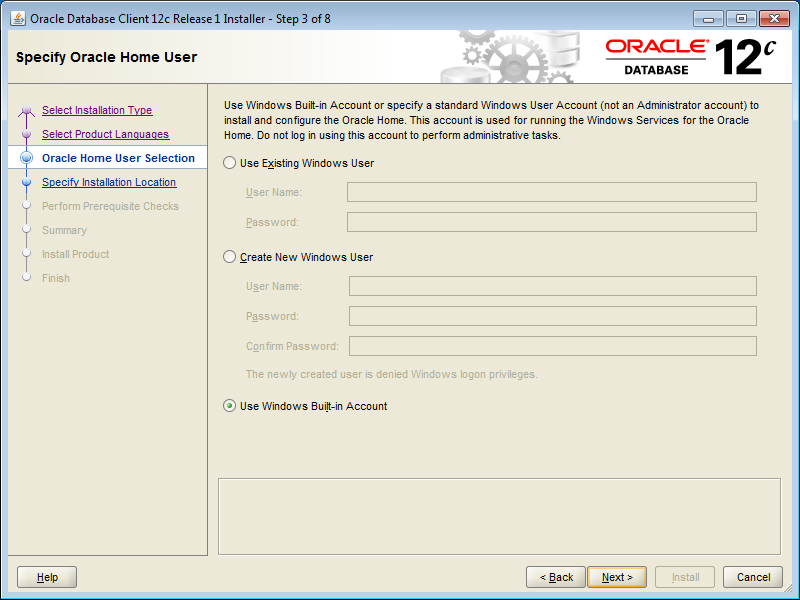
Task: Open the Select Product Languages step
Action: pos(106,134)
